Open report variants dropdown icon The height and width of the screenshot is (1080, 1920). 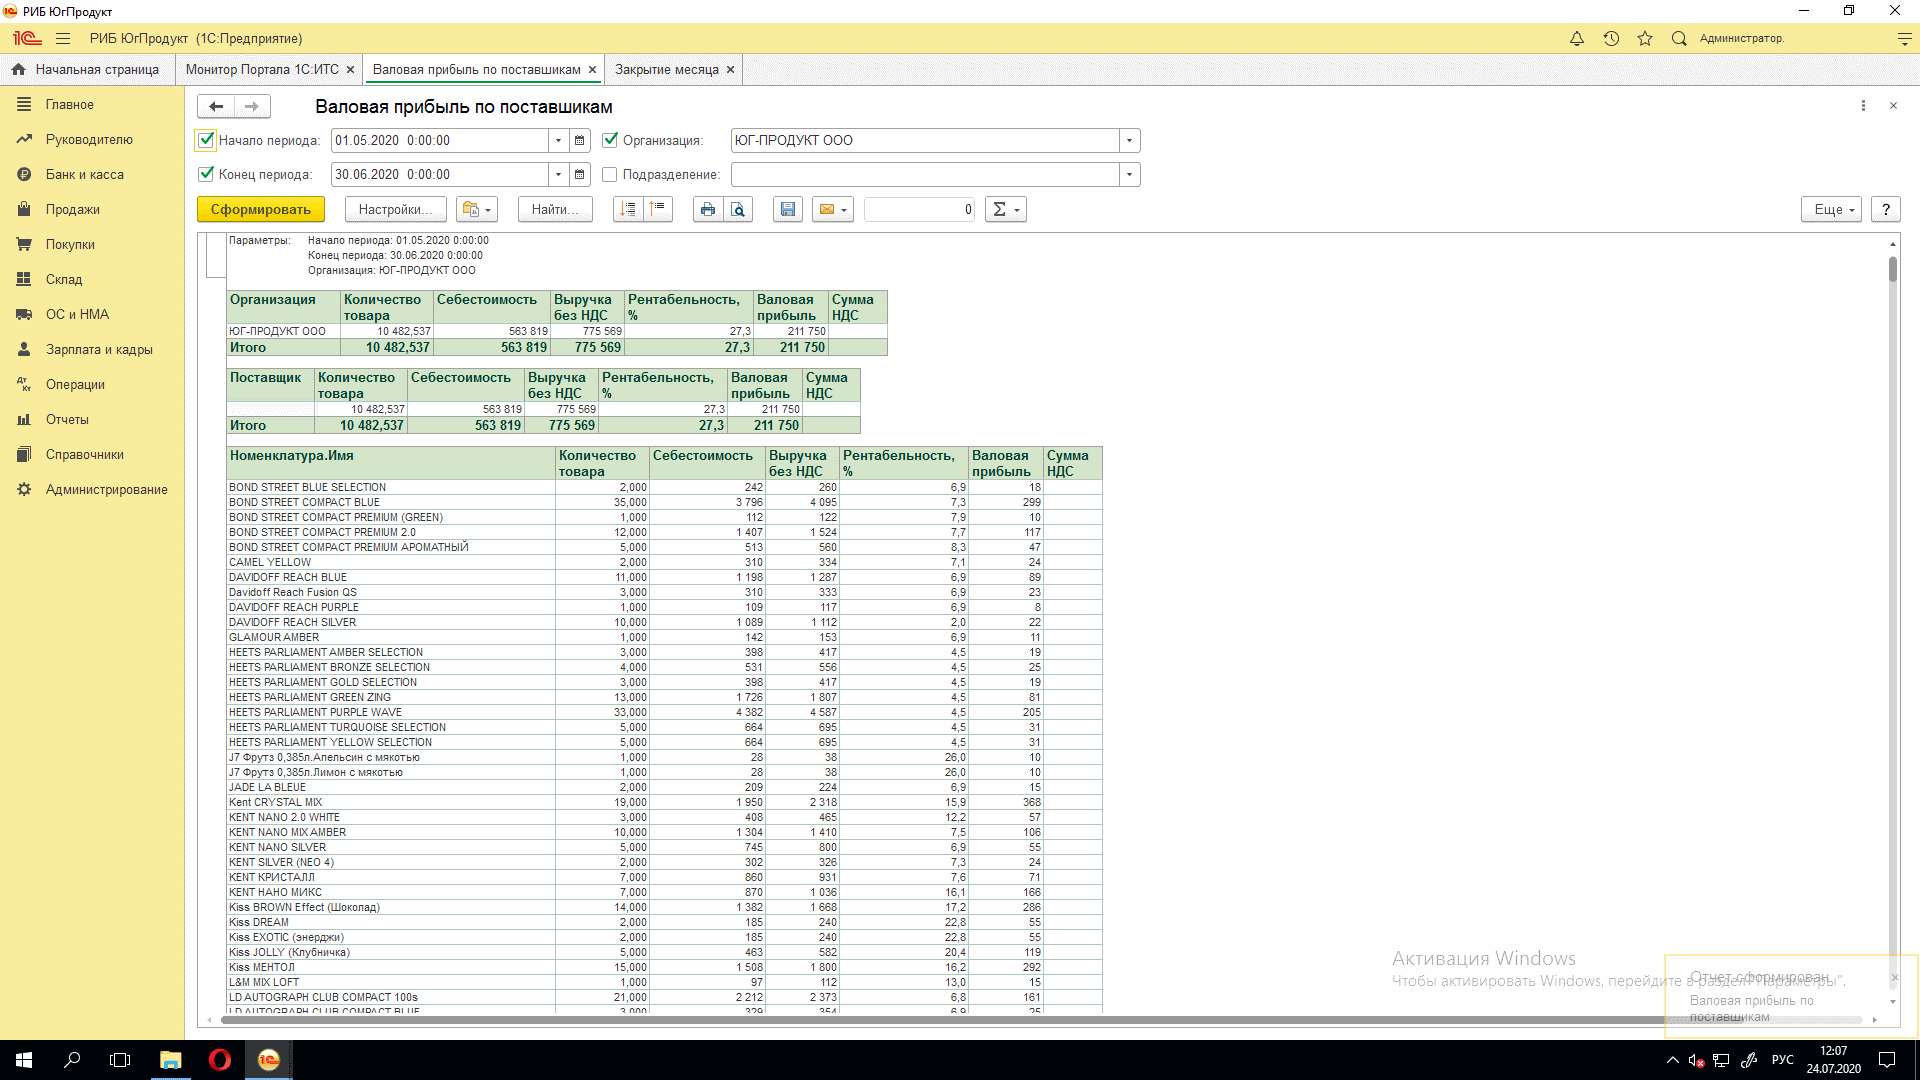[477, 209]
